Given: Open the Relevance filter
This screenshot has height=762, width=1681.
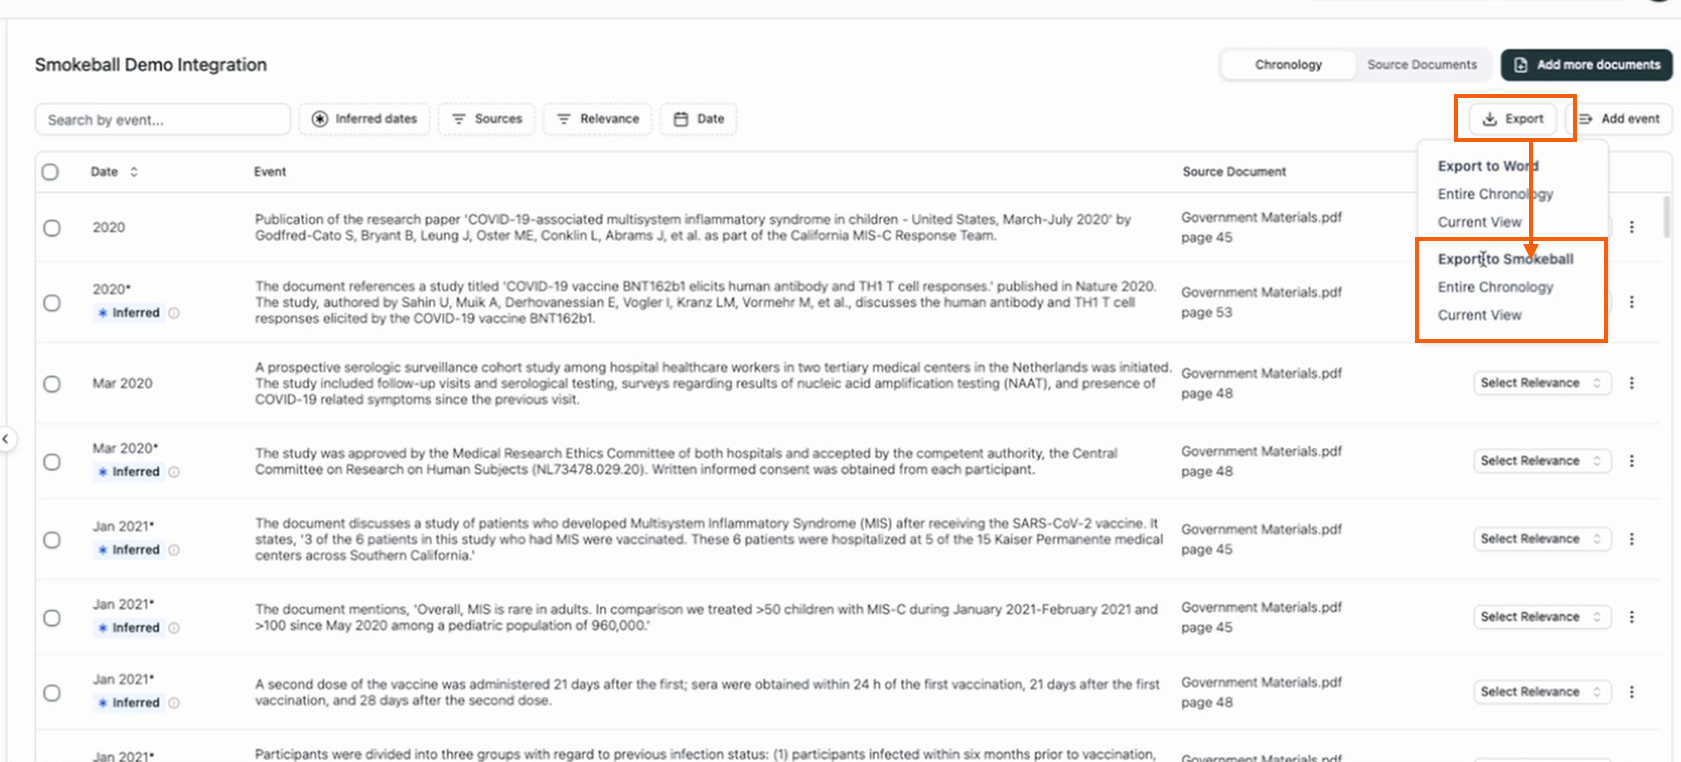Looking at the screenshot, I should (598, 119).
